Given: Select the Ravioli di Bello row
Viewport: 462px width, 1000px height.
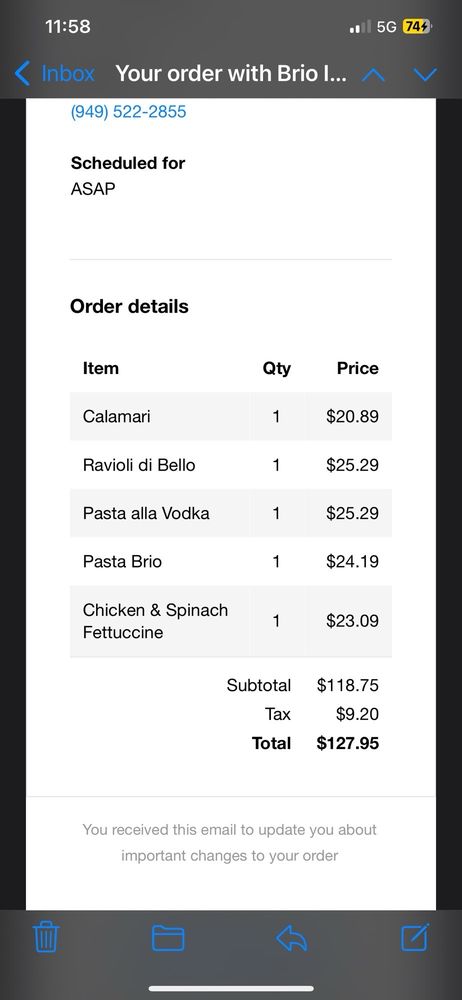Looking at the screenshot, I should [231, 465].
